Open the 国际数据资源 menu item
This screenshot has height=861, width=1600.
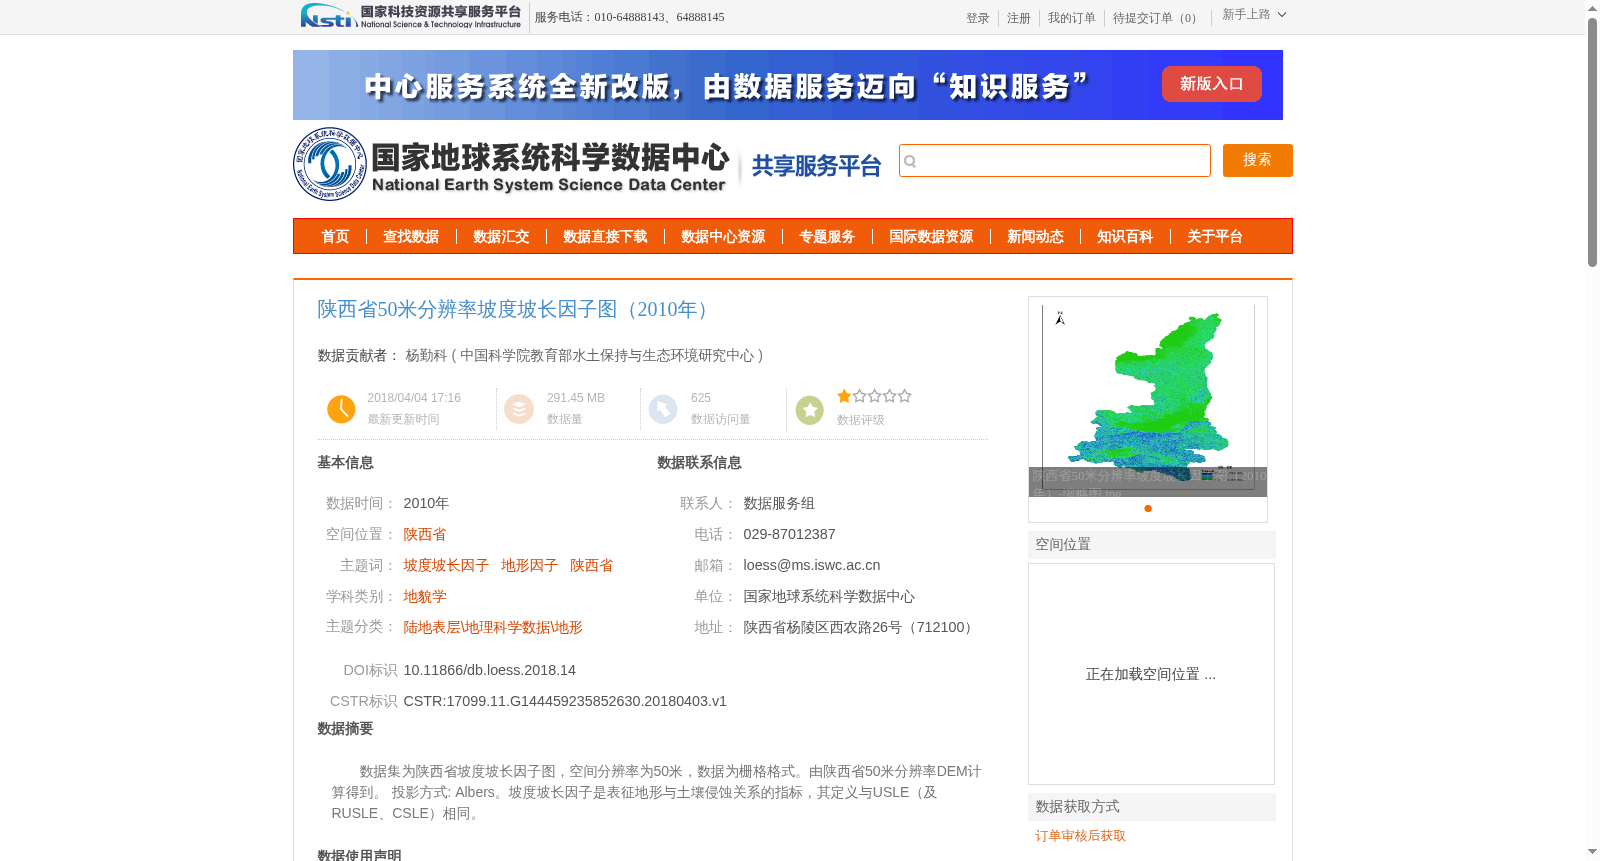tap(931, 237)
